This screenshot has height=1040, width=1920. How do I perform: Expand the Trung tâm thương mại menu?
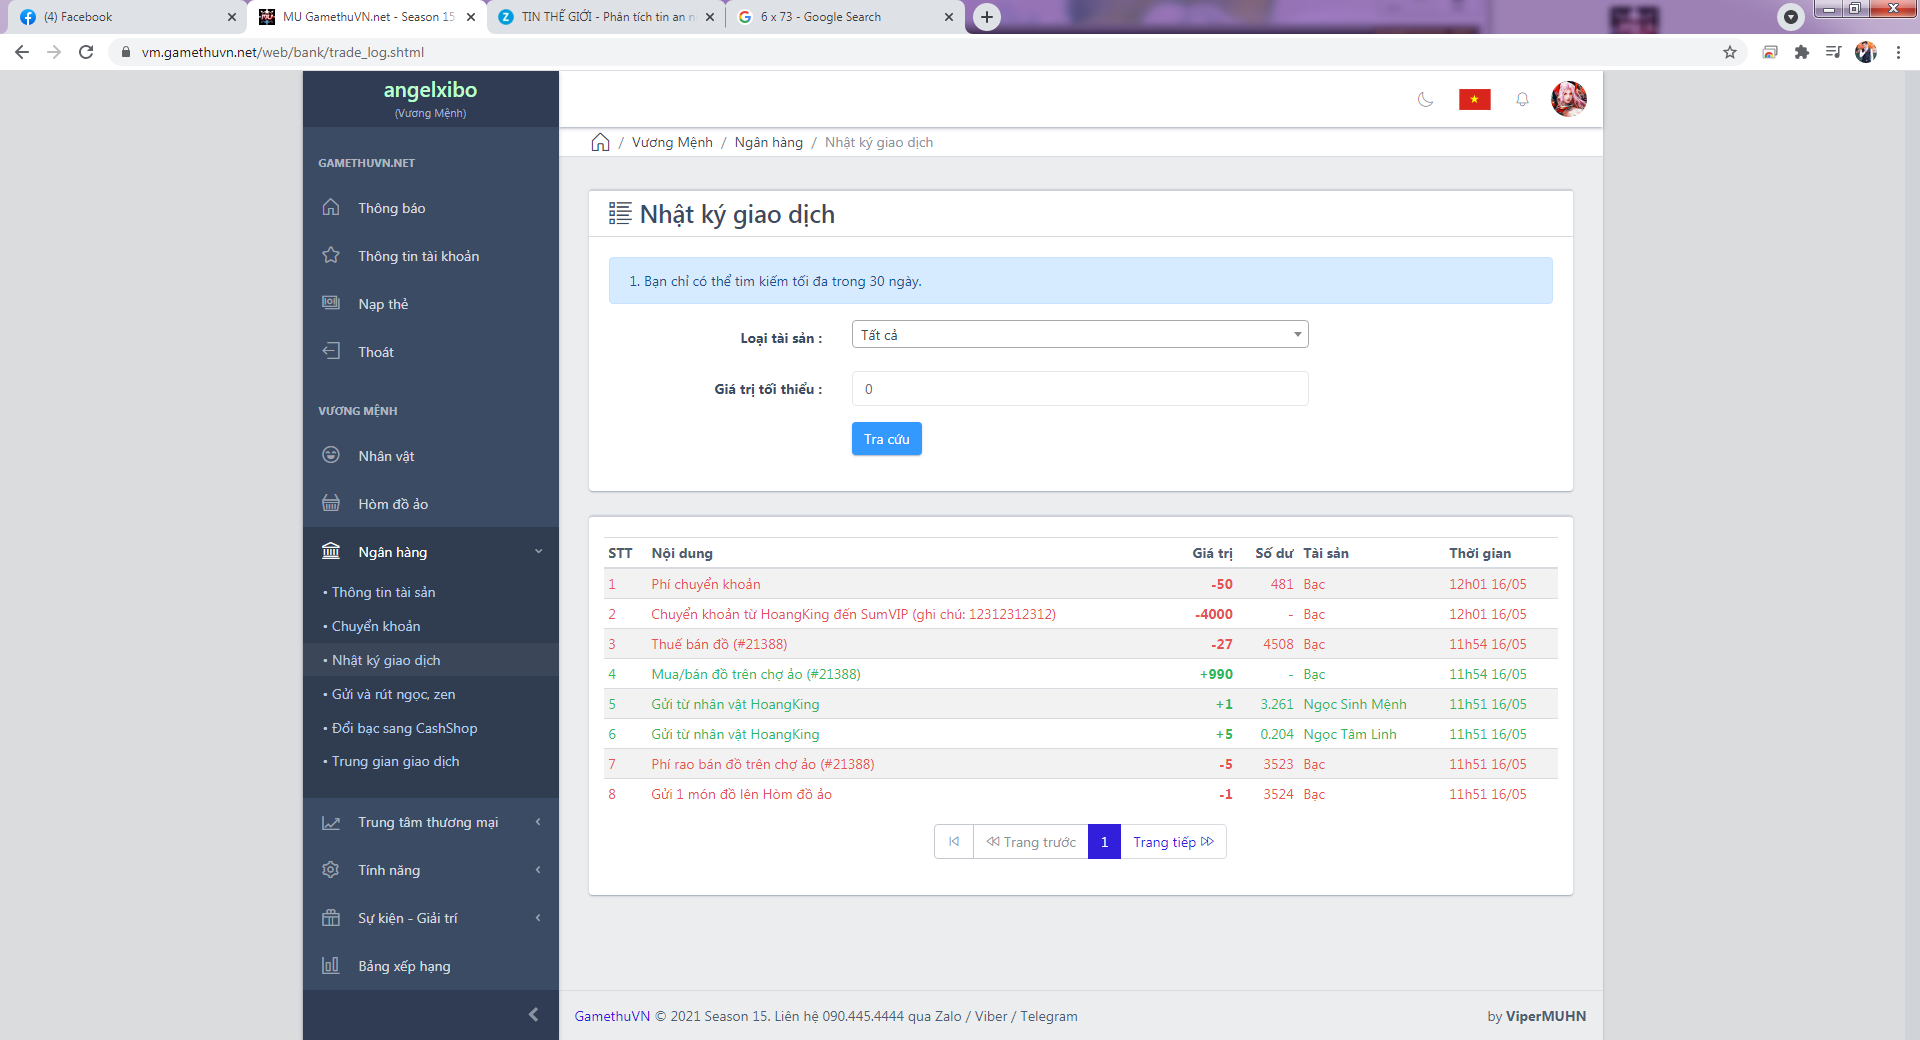pos(430,822)
